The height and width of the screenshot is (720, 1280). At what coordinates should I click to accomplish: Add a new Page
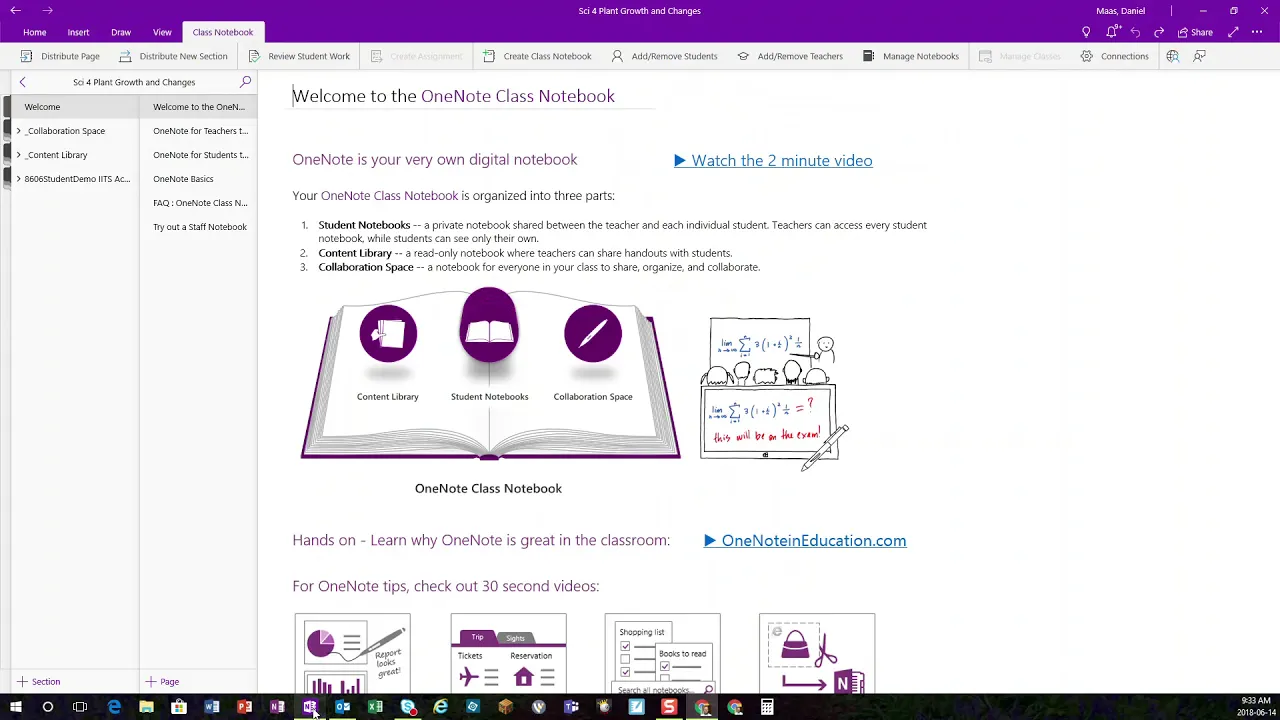click(x=162, y=682)
